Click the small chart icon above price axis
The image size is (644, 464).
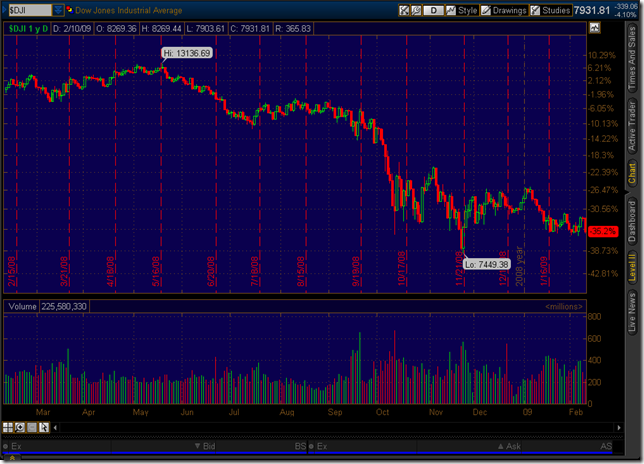click(594, 28)
